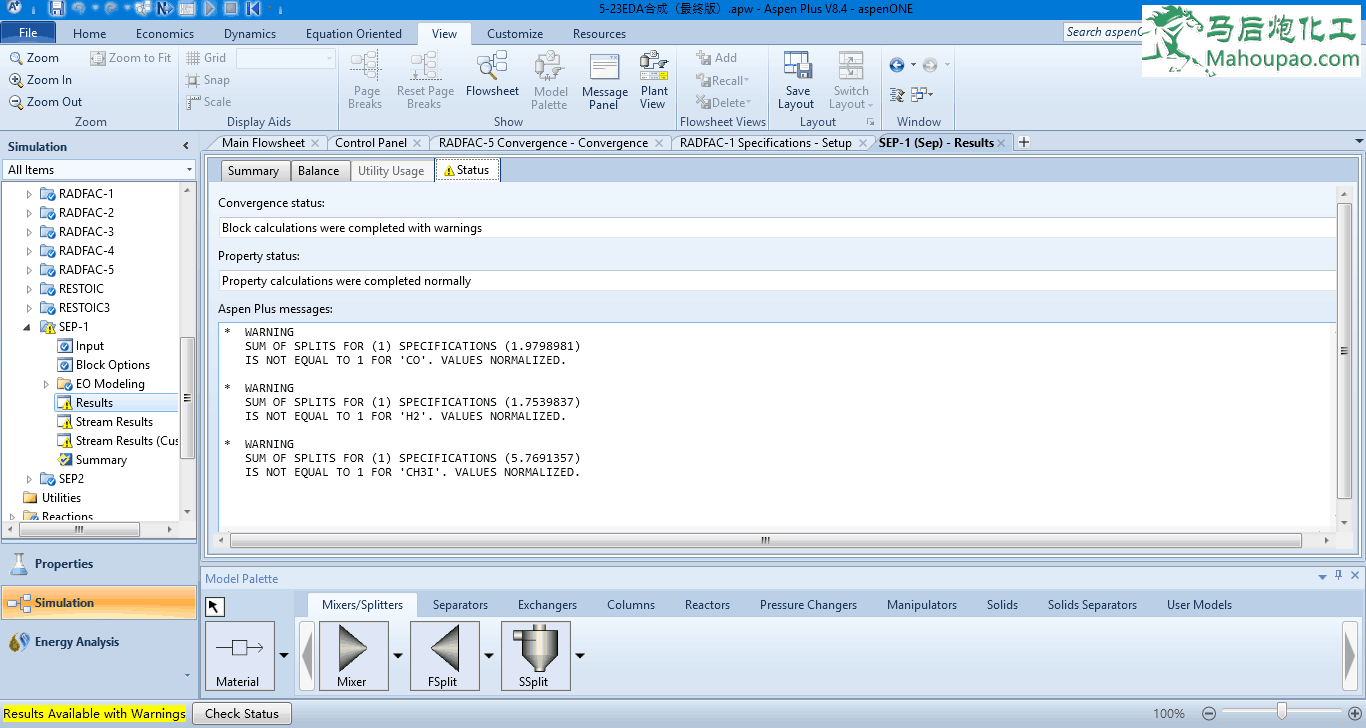Click the Zoom Out icon

point(17,102)
